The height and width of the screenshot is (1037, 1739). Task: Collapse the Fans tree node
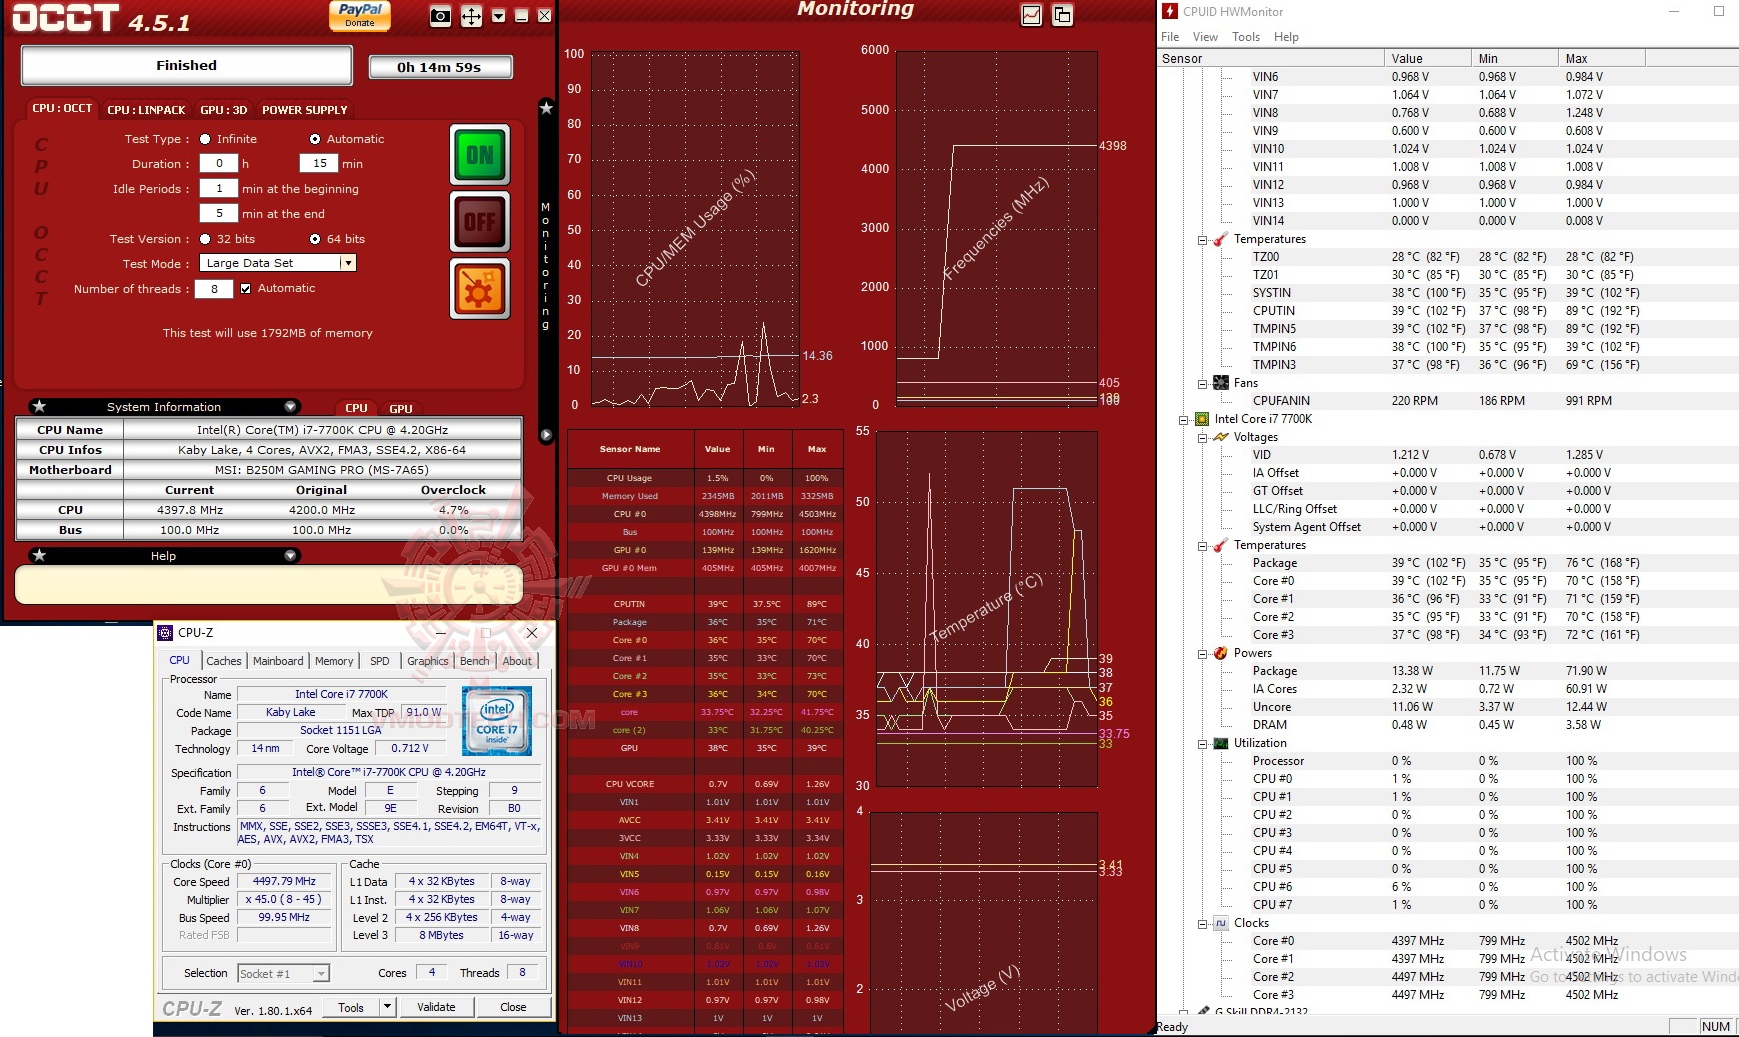point(1202,384)
